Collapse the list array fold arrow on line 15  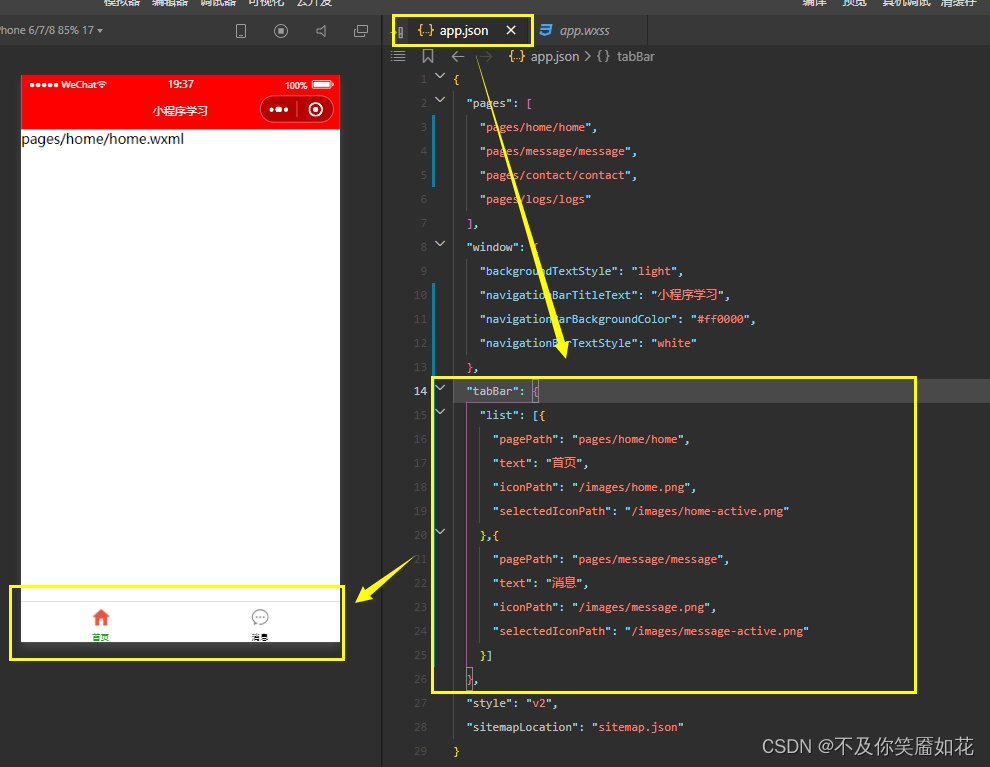click(x=440, y=412)
